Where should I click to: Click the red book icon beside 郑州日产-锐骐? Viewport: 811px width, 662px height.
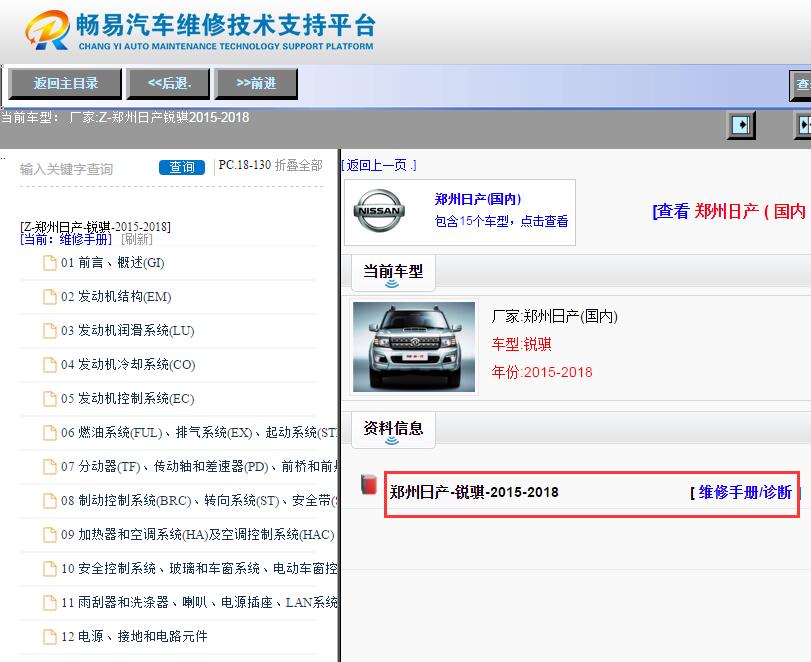click(x=369, y=484)
